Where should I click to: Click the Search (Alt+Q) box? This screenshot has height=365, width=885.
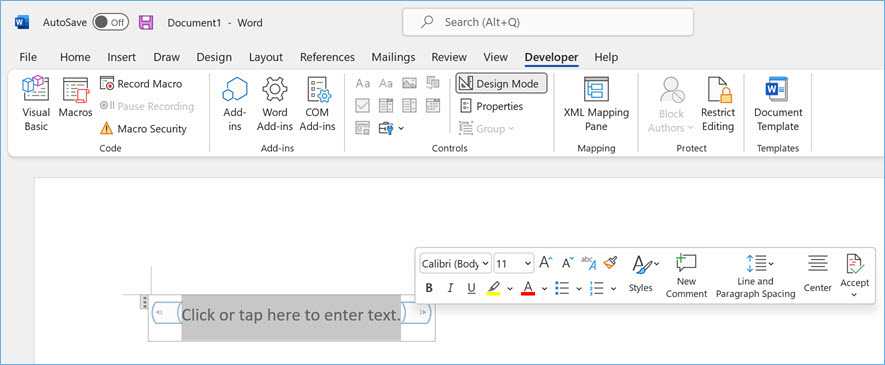point(548,23)
